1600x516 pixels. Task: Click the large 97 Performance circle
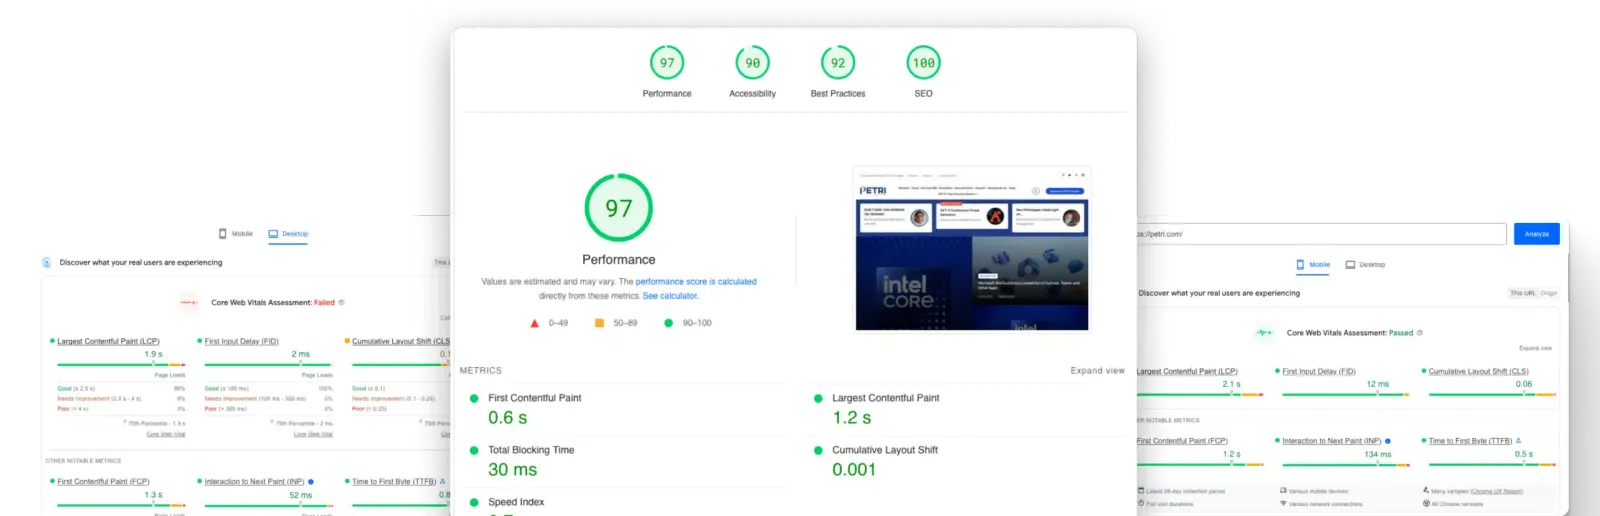619,208
